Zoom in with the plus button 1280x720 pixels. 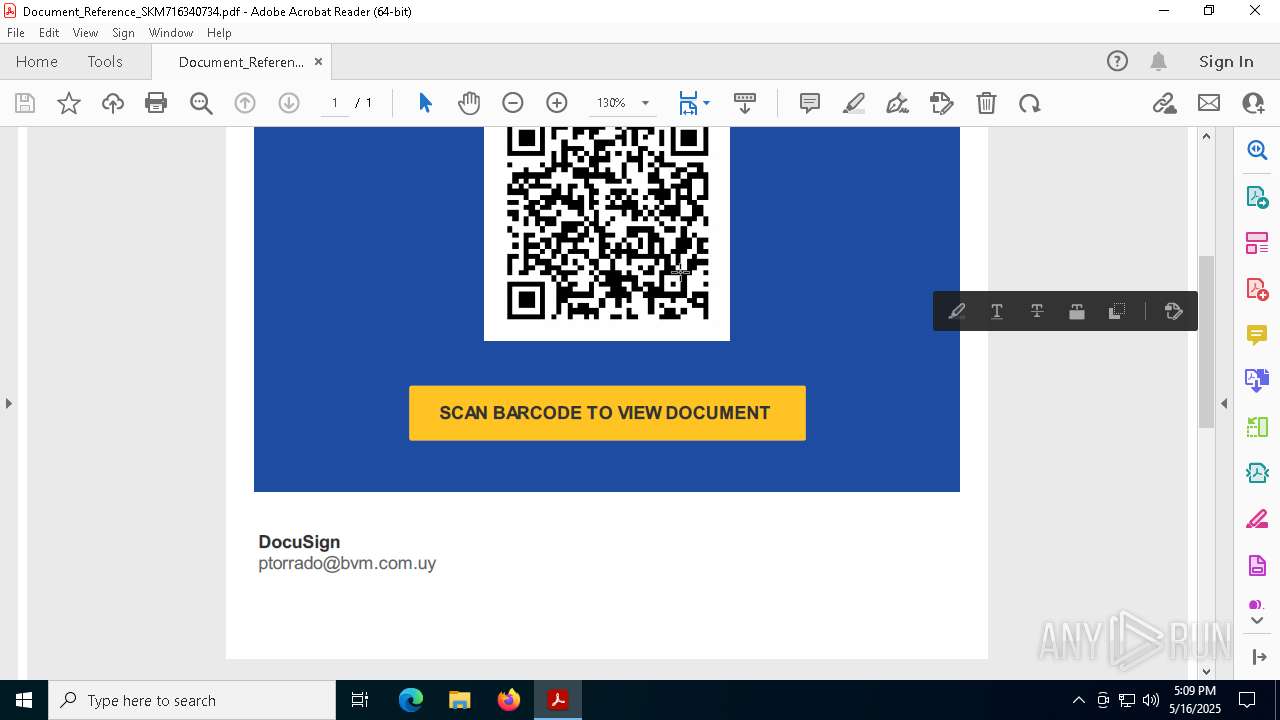557,103
